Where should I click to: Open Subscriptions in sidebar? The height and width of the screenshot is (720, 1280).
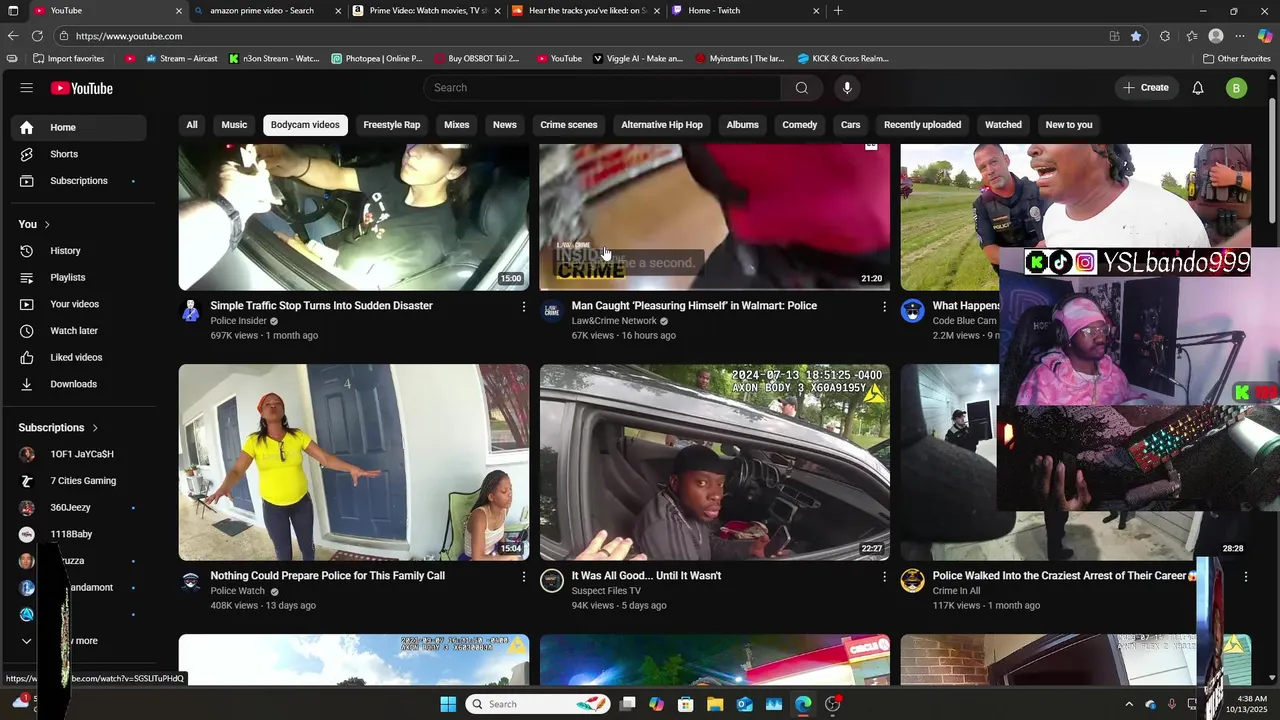78,181
